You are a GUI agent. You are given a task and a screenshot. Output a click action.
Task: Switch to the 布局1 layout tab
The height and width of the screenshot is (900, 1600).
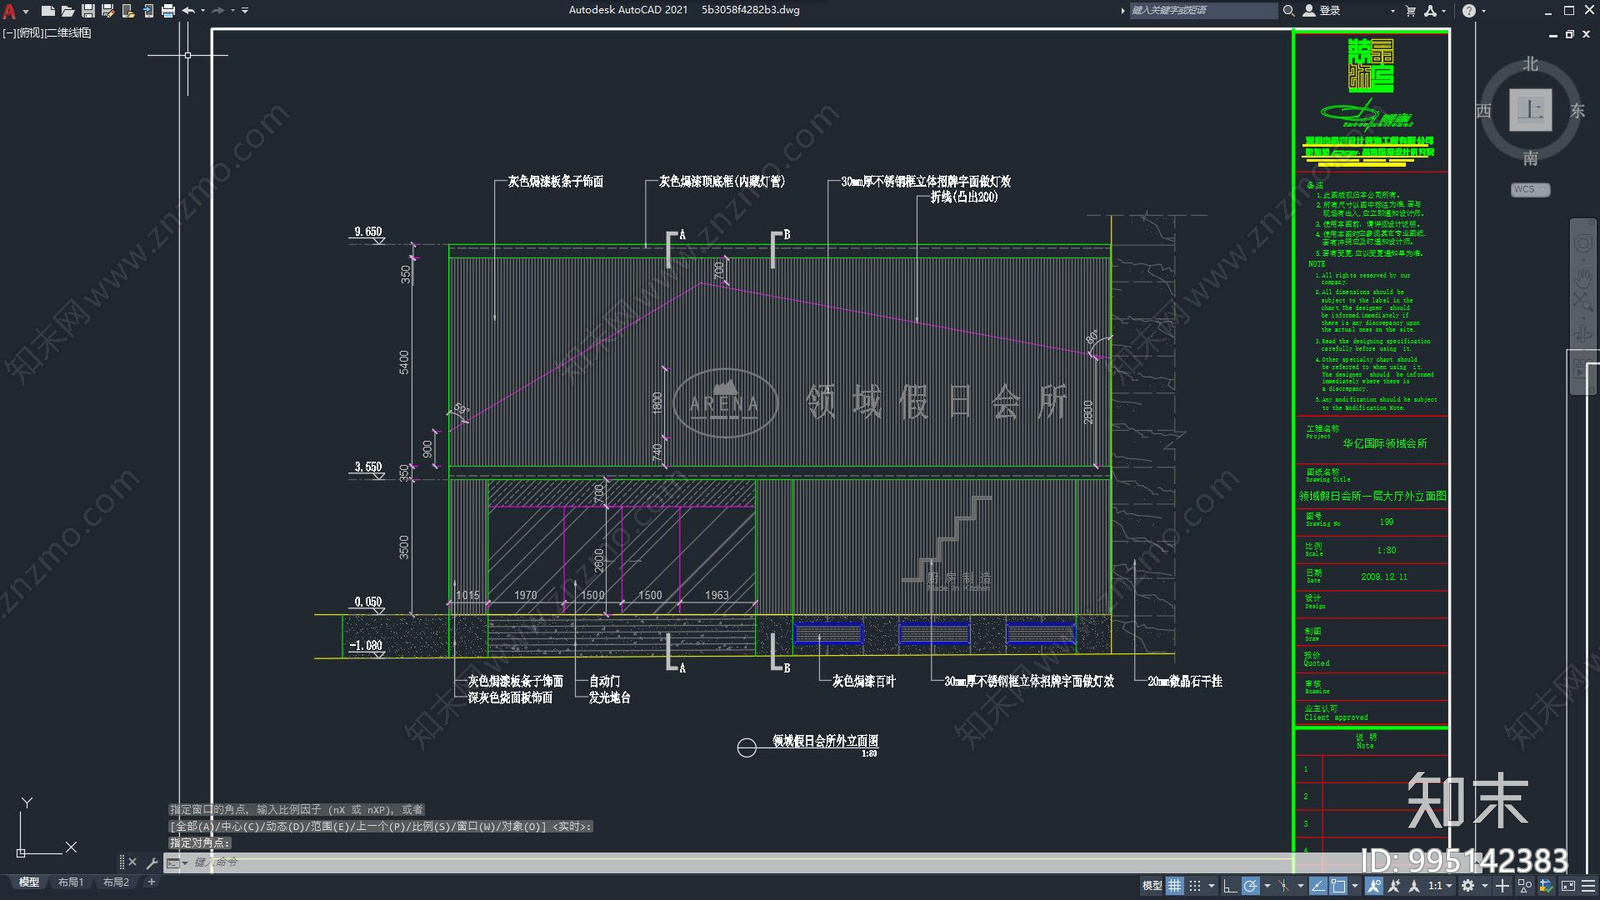[70, 882]
